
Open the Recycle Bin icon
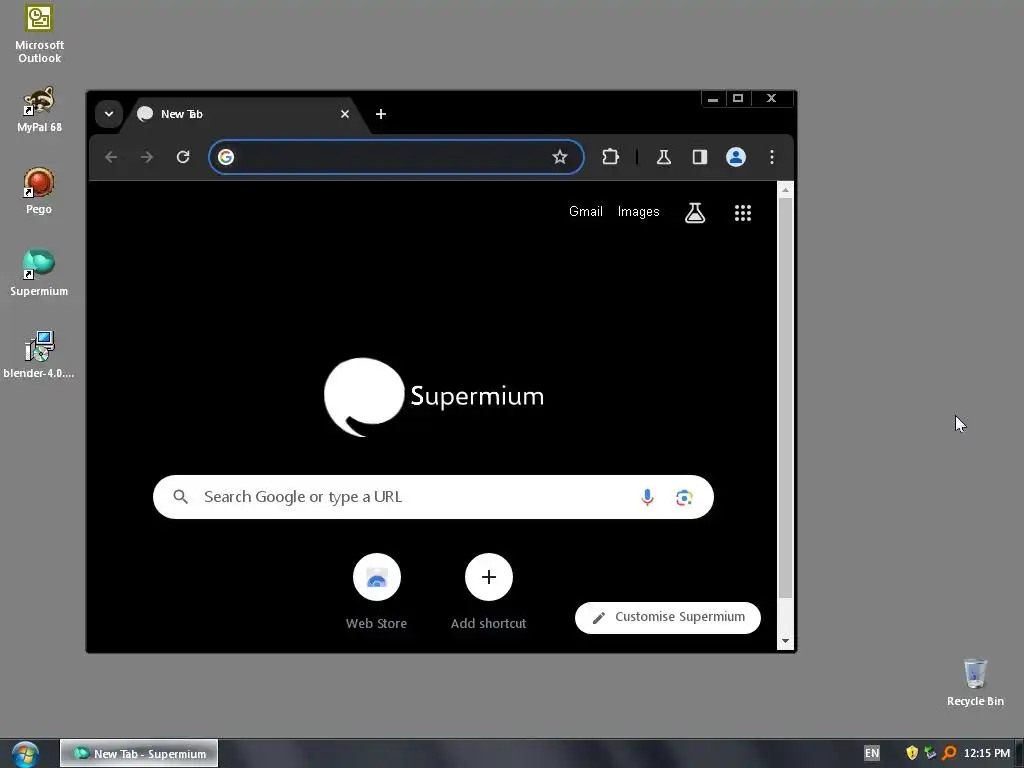coord(975,682)
